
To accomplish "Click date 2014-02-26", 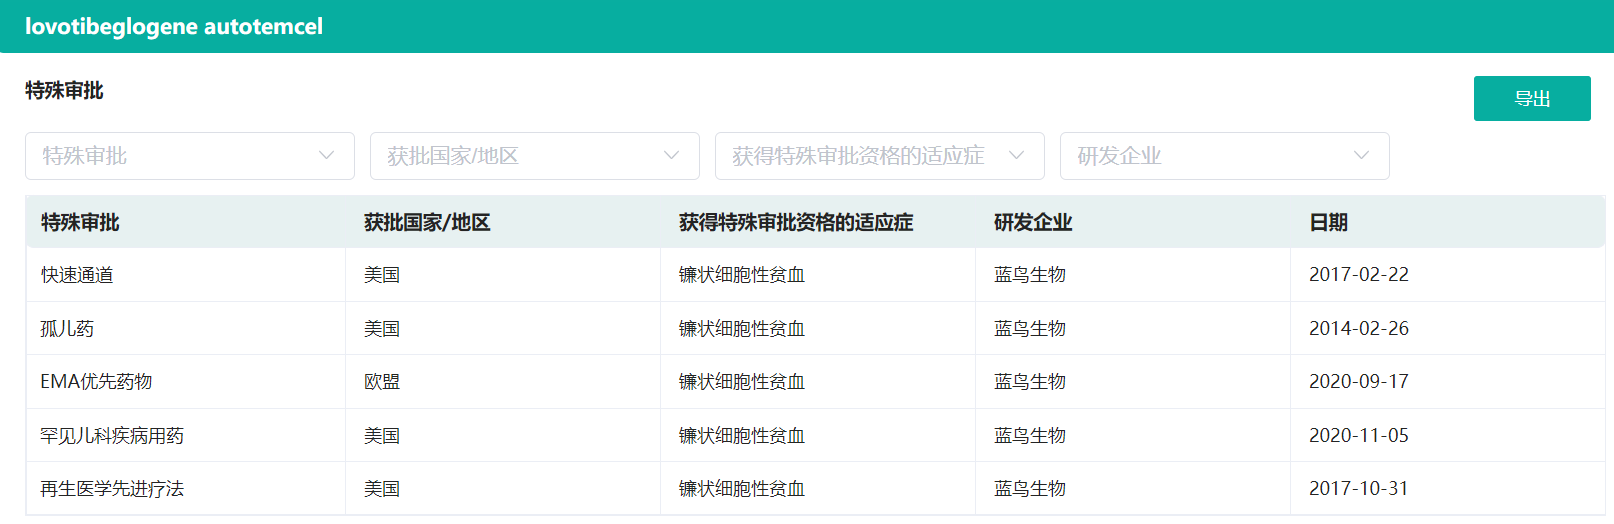I will (x=1359, y=328).
